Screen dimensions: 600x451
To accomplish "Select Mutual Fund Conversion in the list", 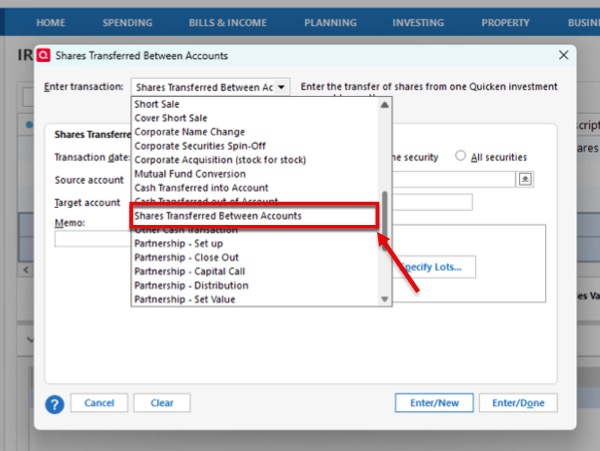I will tap(190, 174).
